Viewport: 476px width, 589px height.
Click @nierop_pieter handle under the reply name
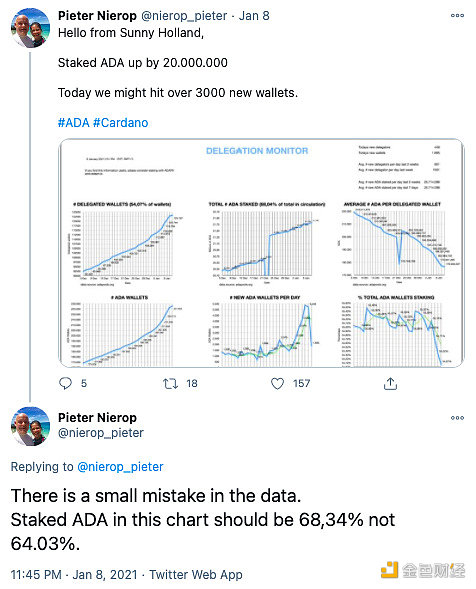[101, 433]
